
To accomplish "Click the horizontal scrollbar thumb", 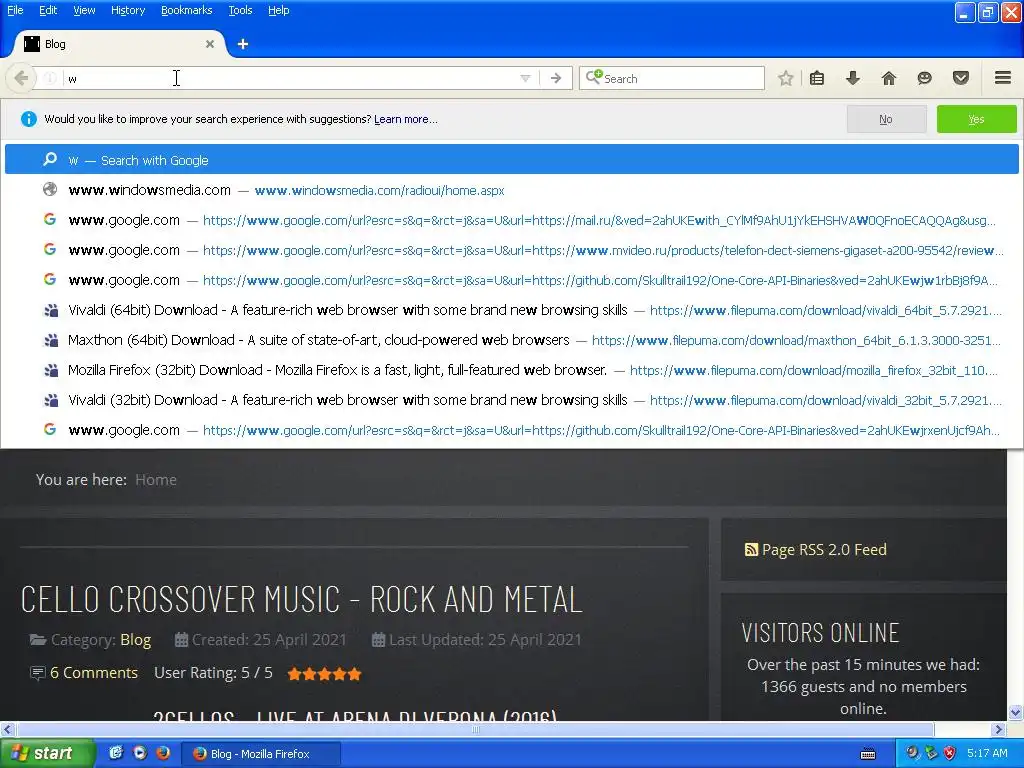I will (475, 729).
